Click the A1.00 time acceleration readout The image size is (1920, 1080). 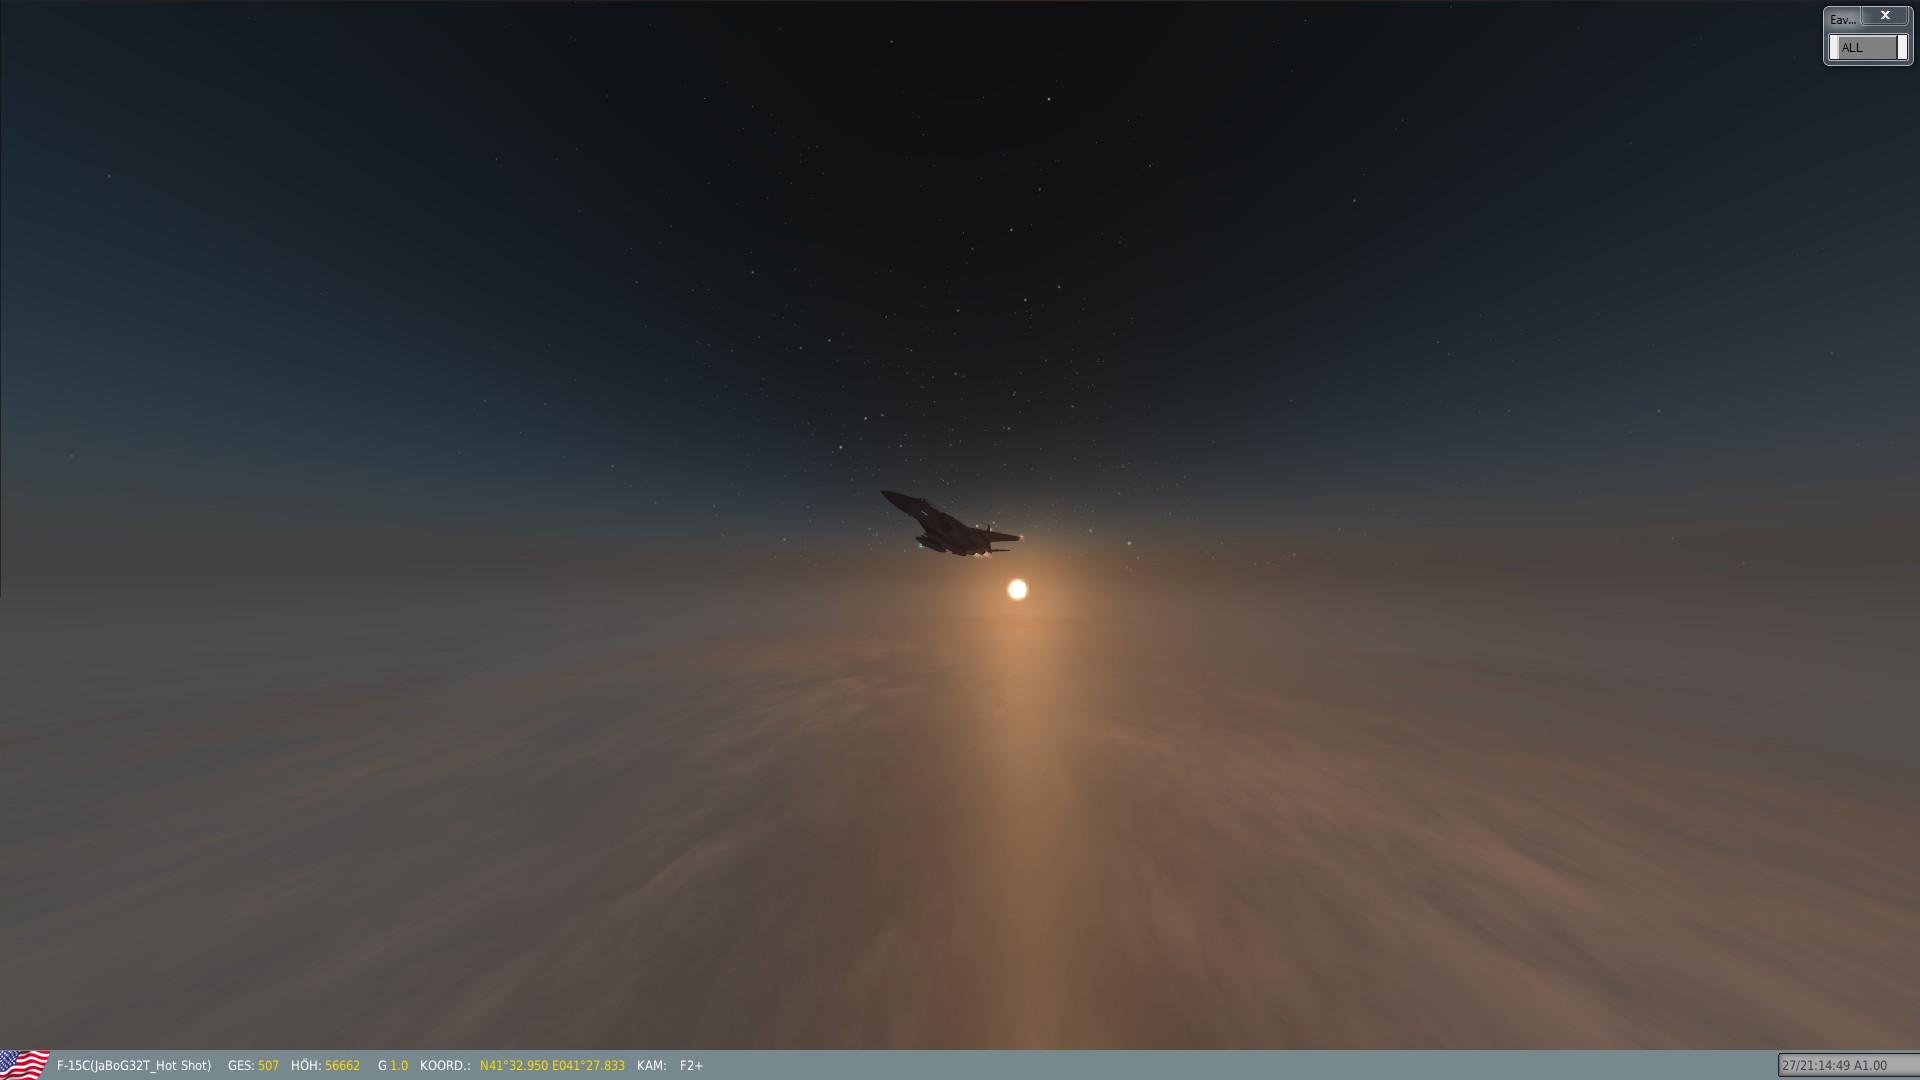[1870, 1066]
